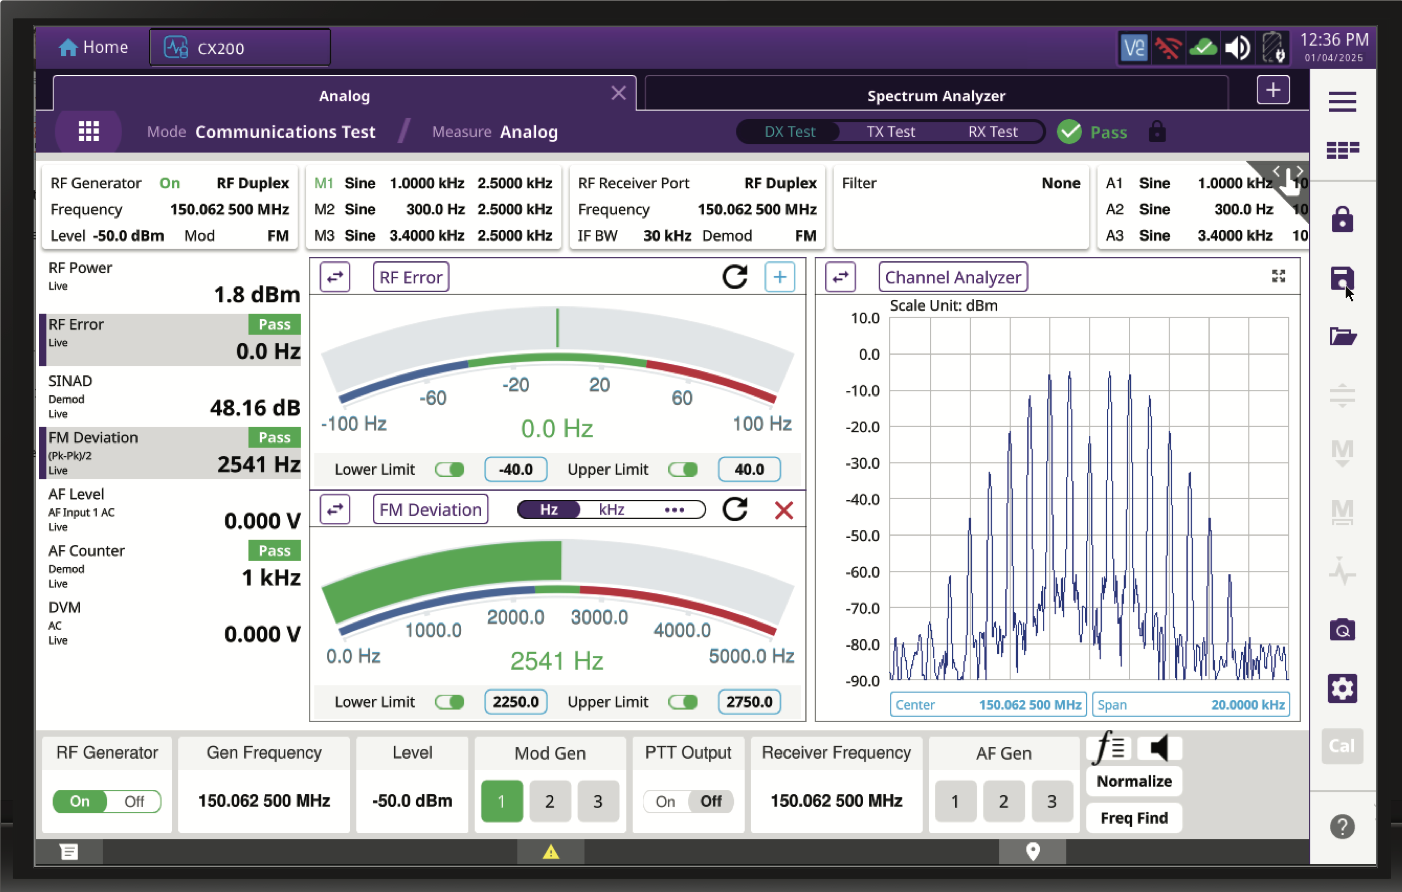Image resolution: width=1402 pixels, height=892 pixels.
Task: Edit the Span frequency field
Action: point(1189,705)
